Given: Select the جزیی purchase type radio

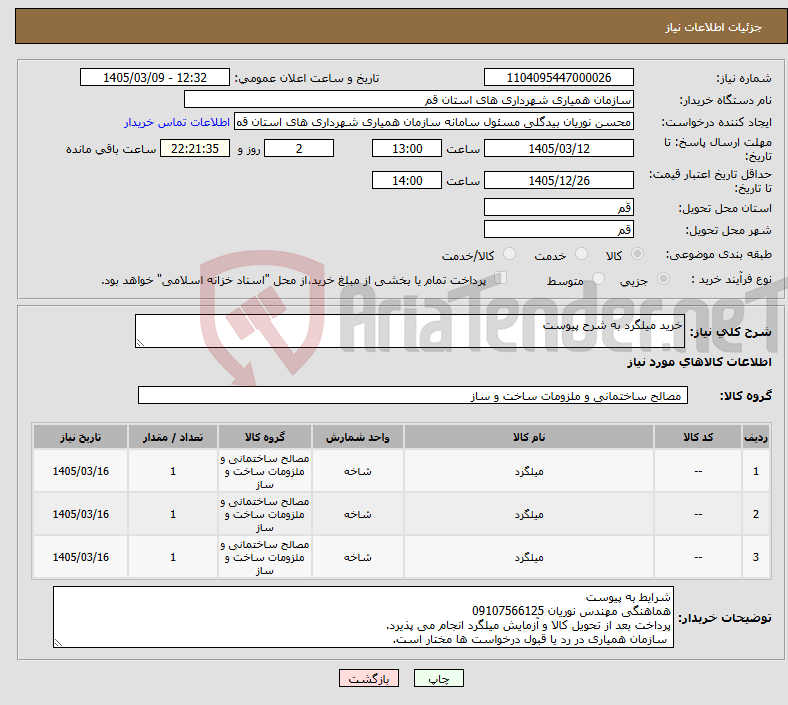Looking at the screenshot, I should tap(663, 279).
